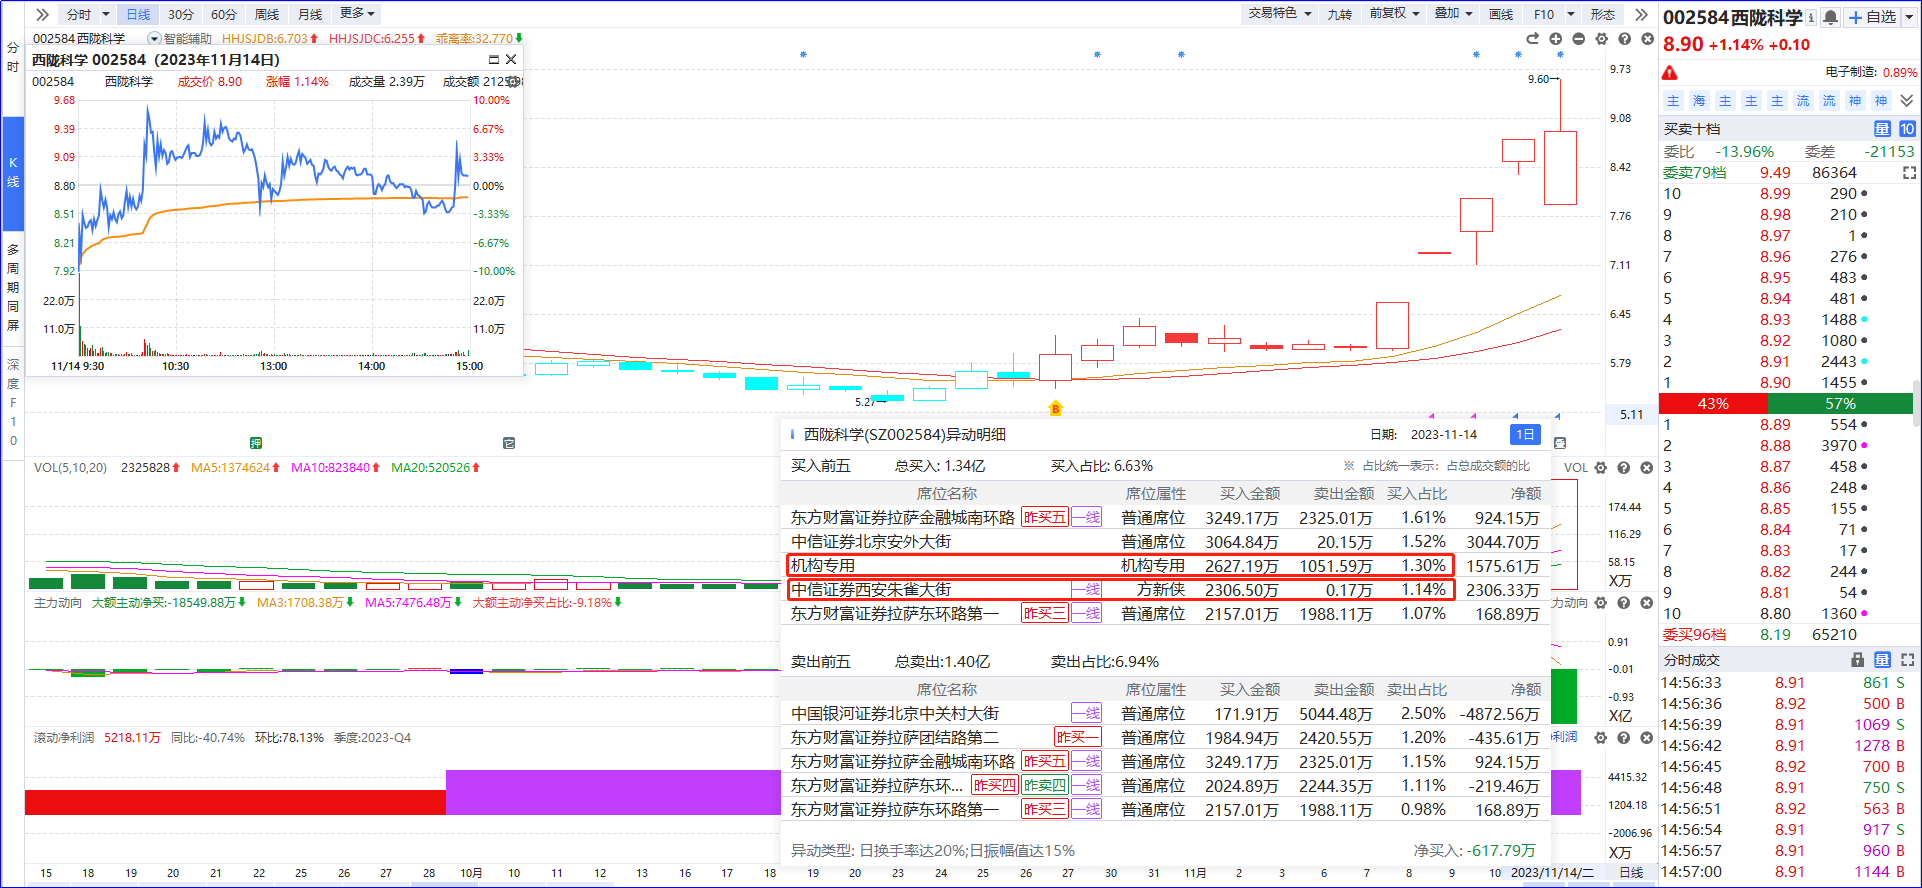The height and width of the screenshot is (888, 1922).
Task: Close the 滚动净利润 indicator panel
Action: (1647, 738)
